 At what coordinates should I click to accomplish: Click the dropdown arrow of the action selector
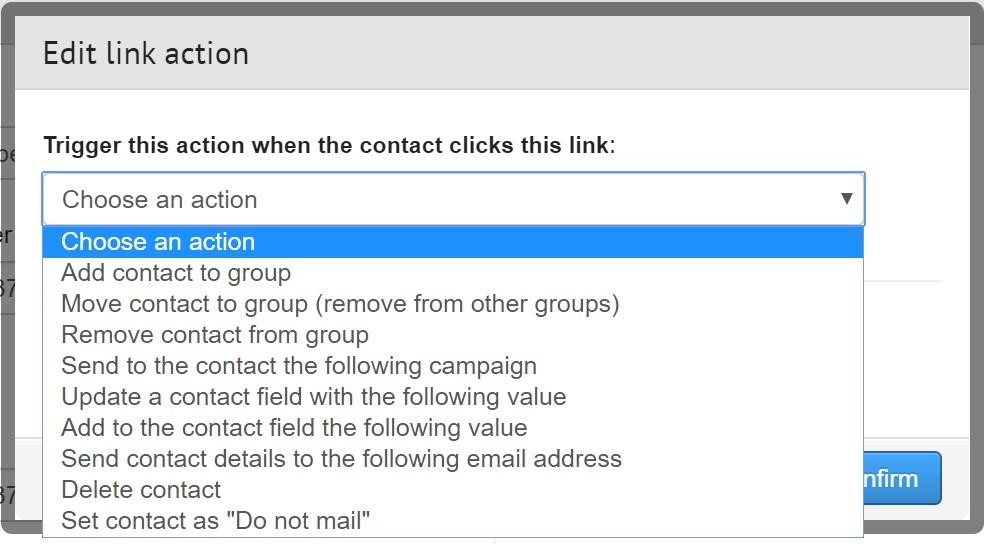coord(846,198)
